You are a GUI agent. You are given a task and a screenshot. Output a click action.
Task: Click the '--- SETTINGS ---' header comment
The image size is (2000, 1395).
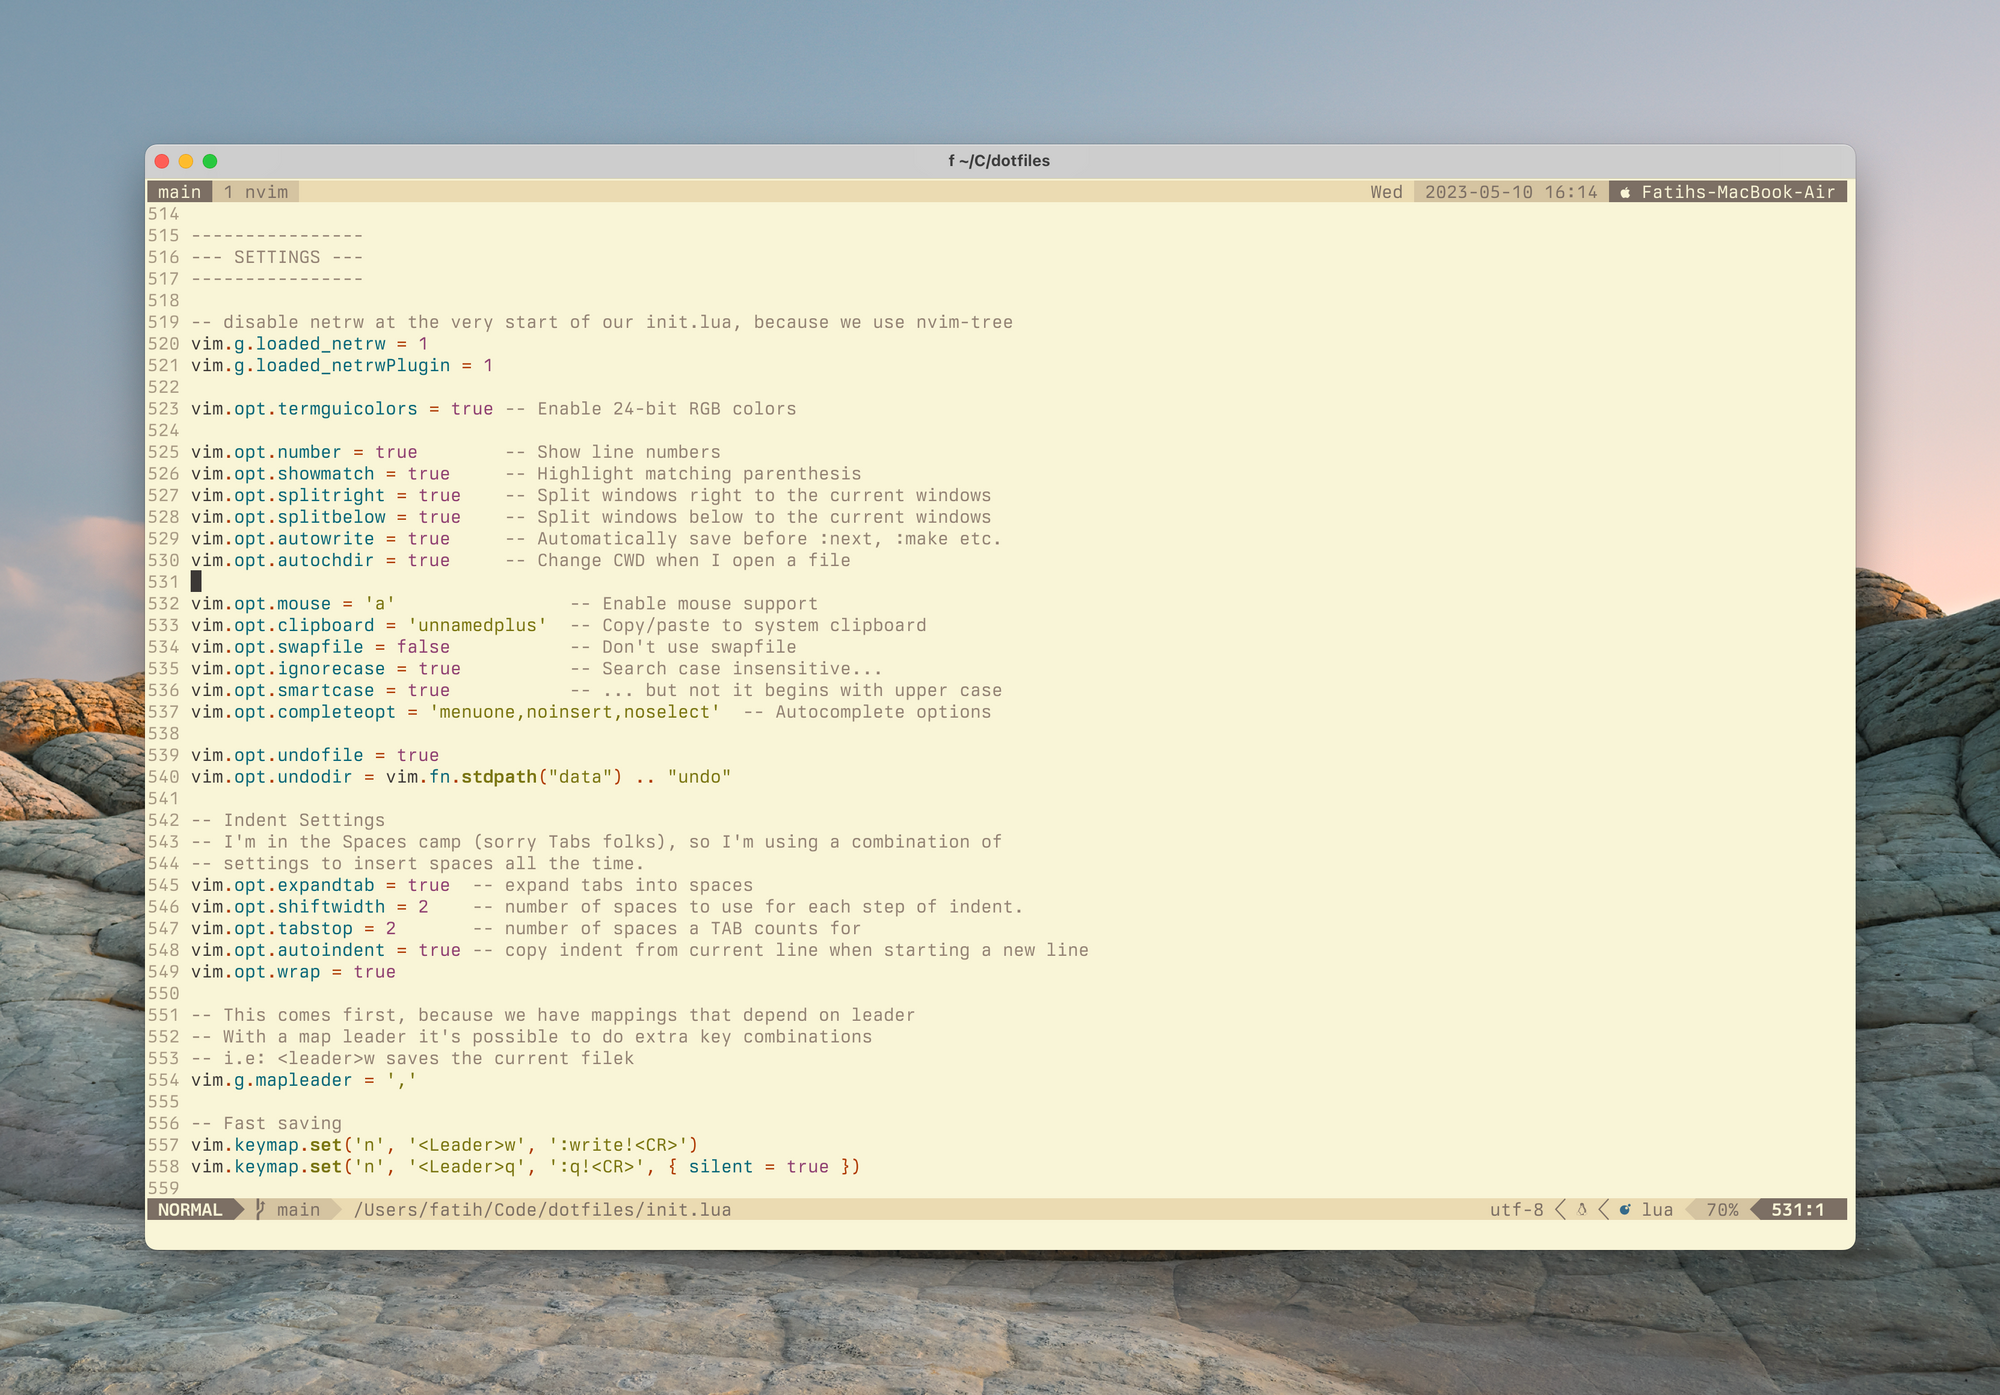277,257
